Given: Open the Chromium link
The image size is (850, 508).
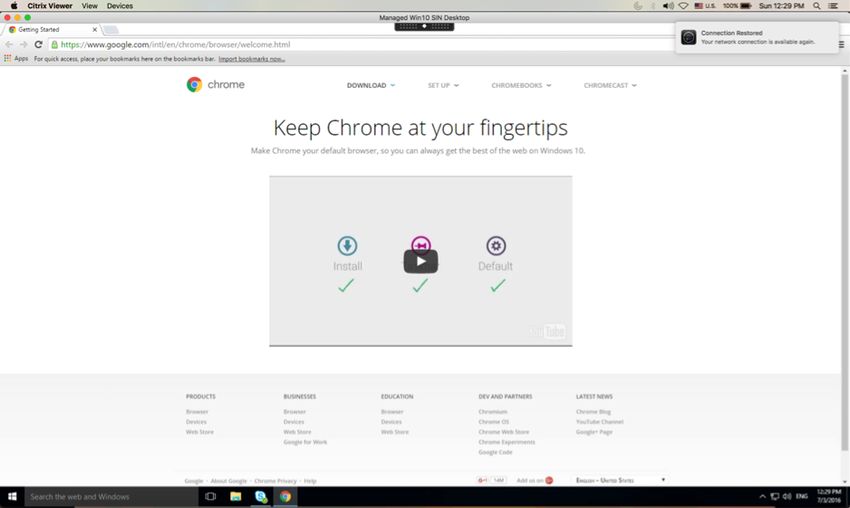Looking at the screenshot, I should tap(493, 411).
